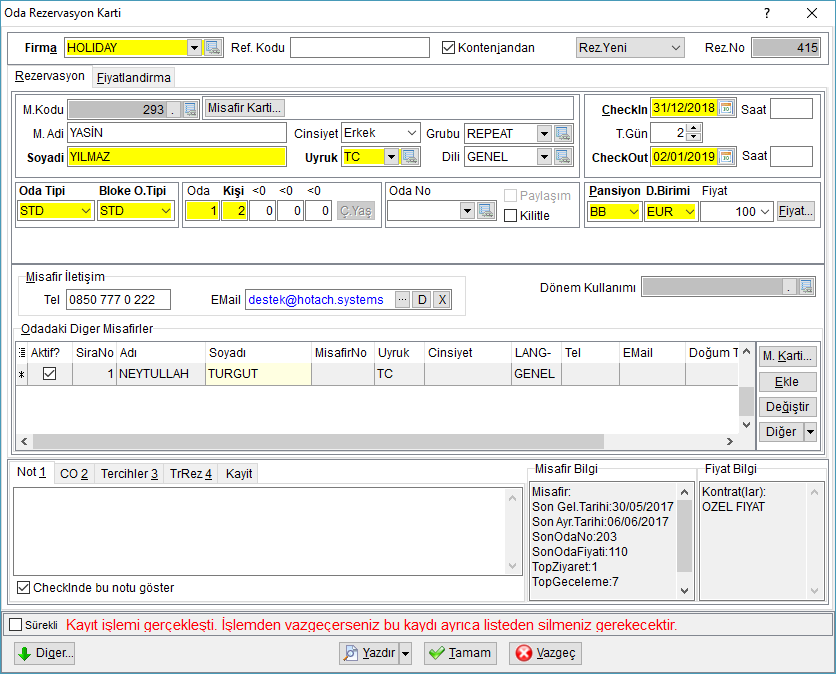Click the Misafir Karti... button
The height and width of the screenshot is (674, 836).
(x=244, y=108)
